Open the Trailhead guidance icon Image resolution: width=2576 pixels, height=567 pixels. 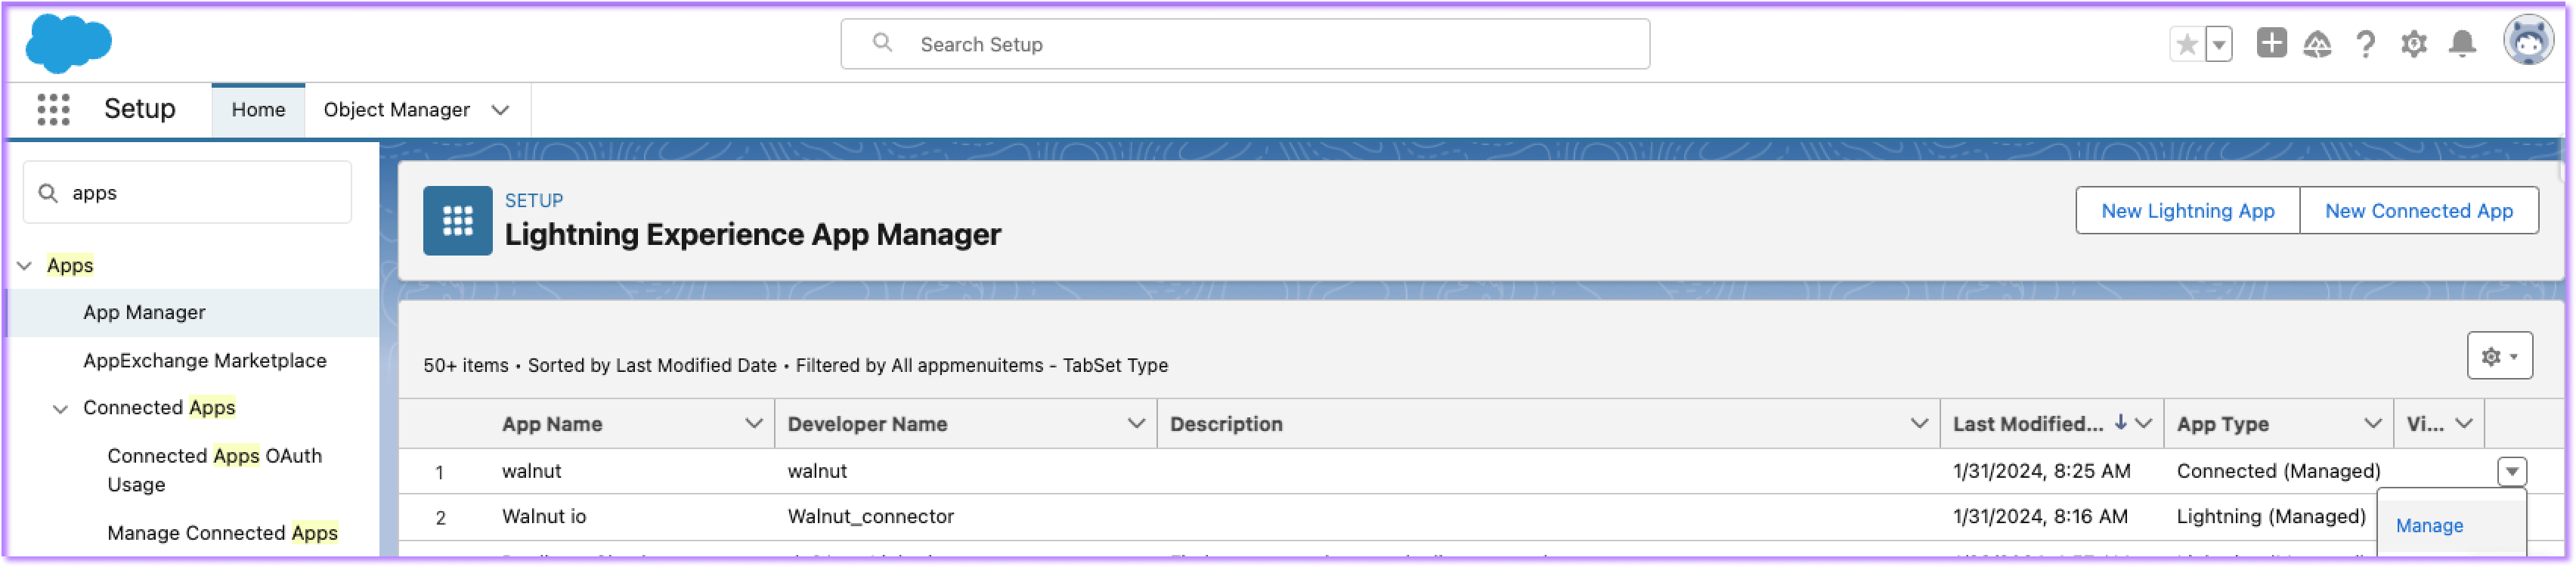pyautogui.click(x=2317, y=44)
